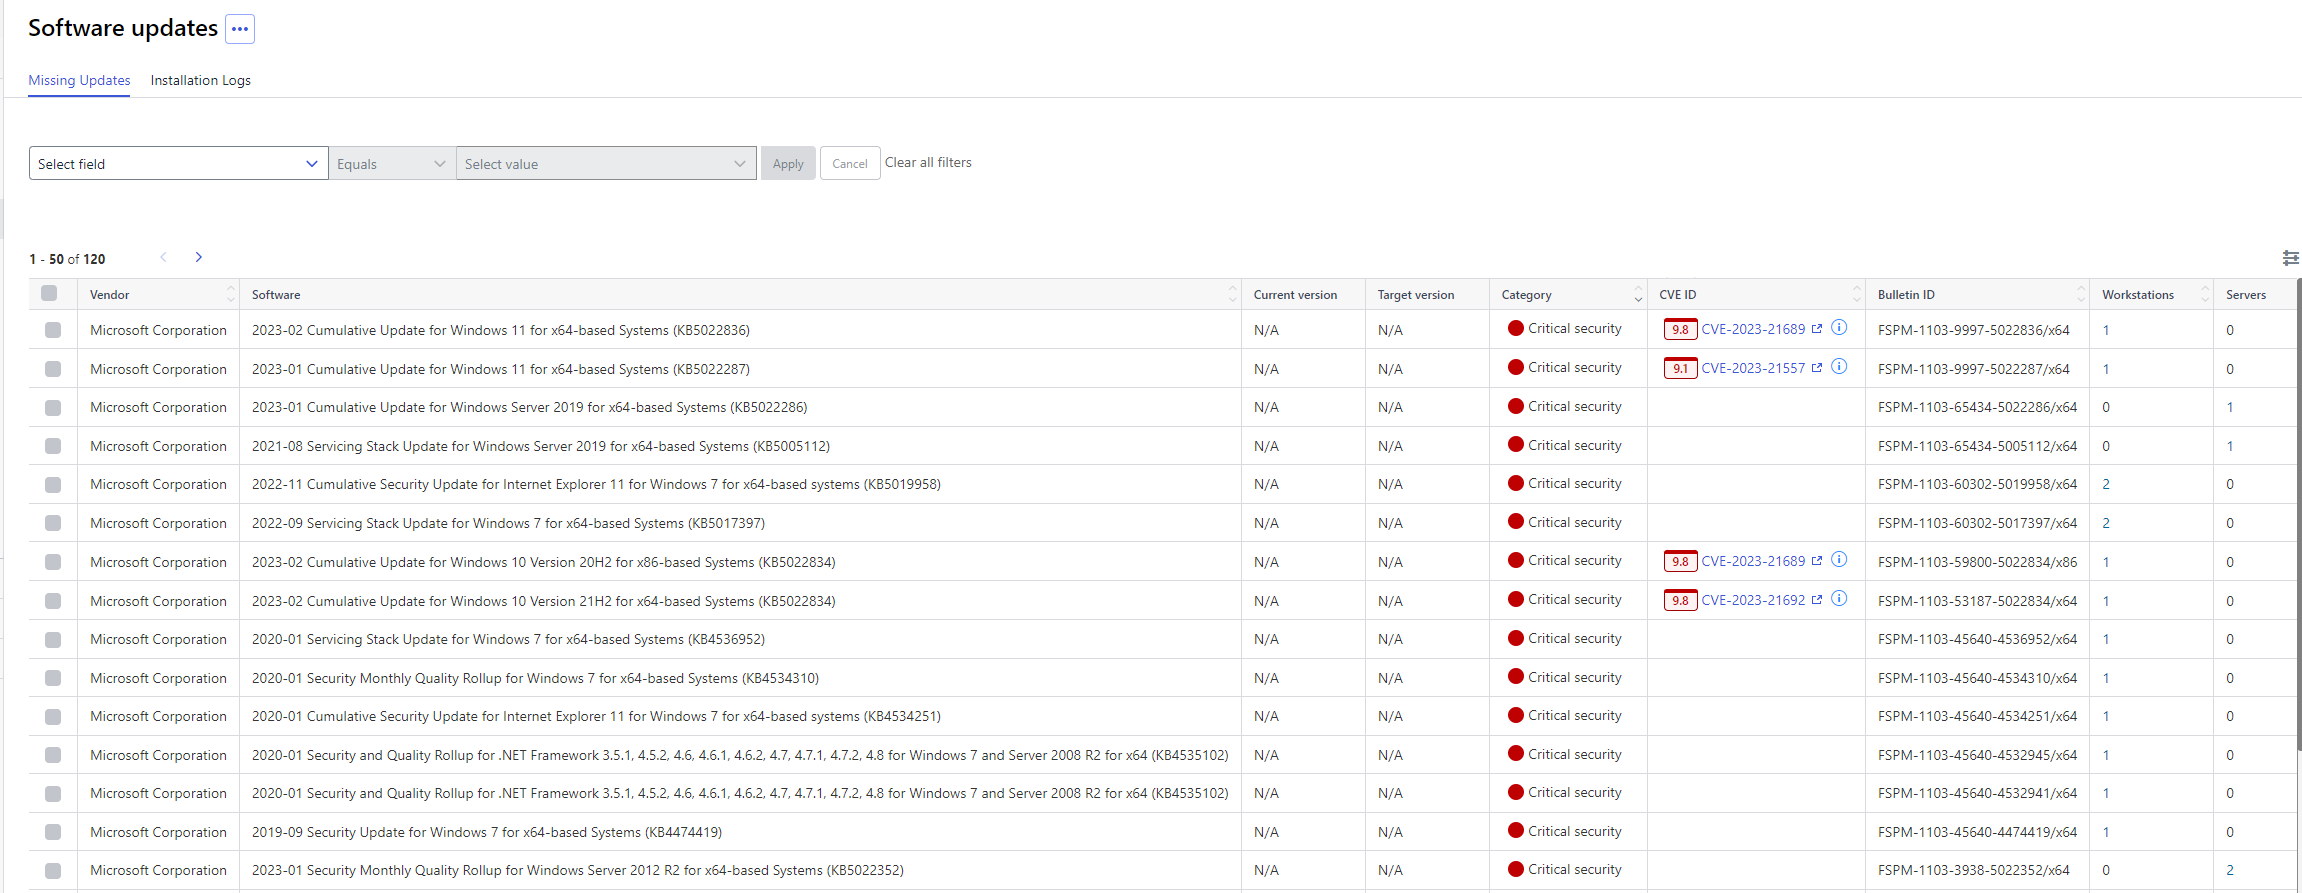
Task: Open external link icon for CVE-2023-21557
Action: click(x=1817, y=368)
